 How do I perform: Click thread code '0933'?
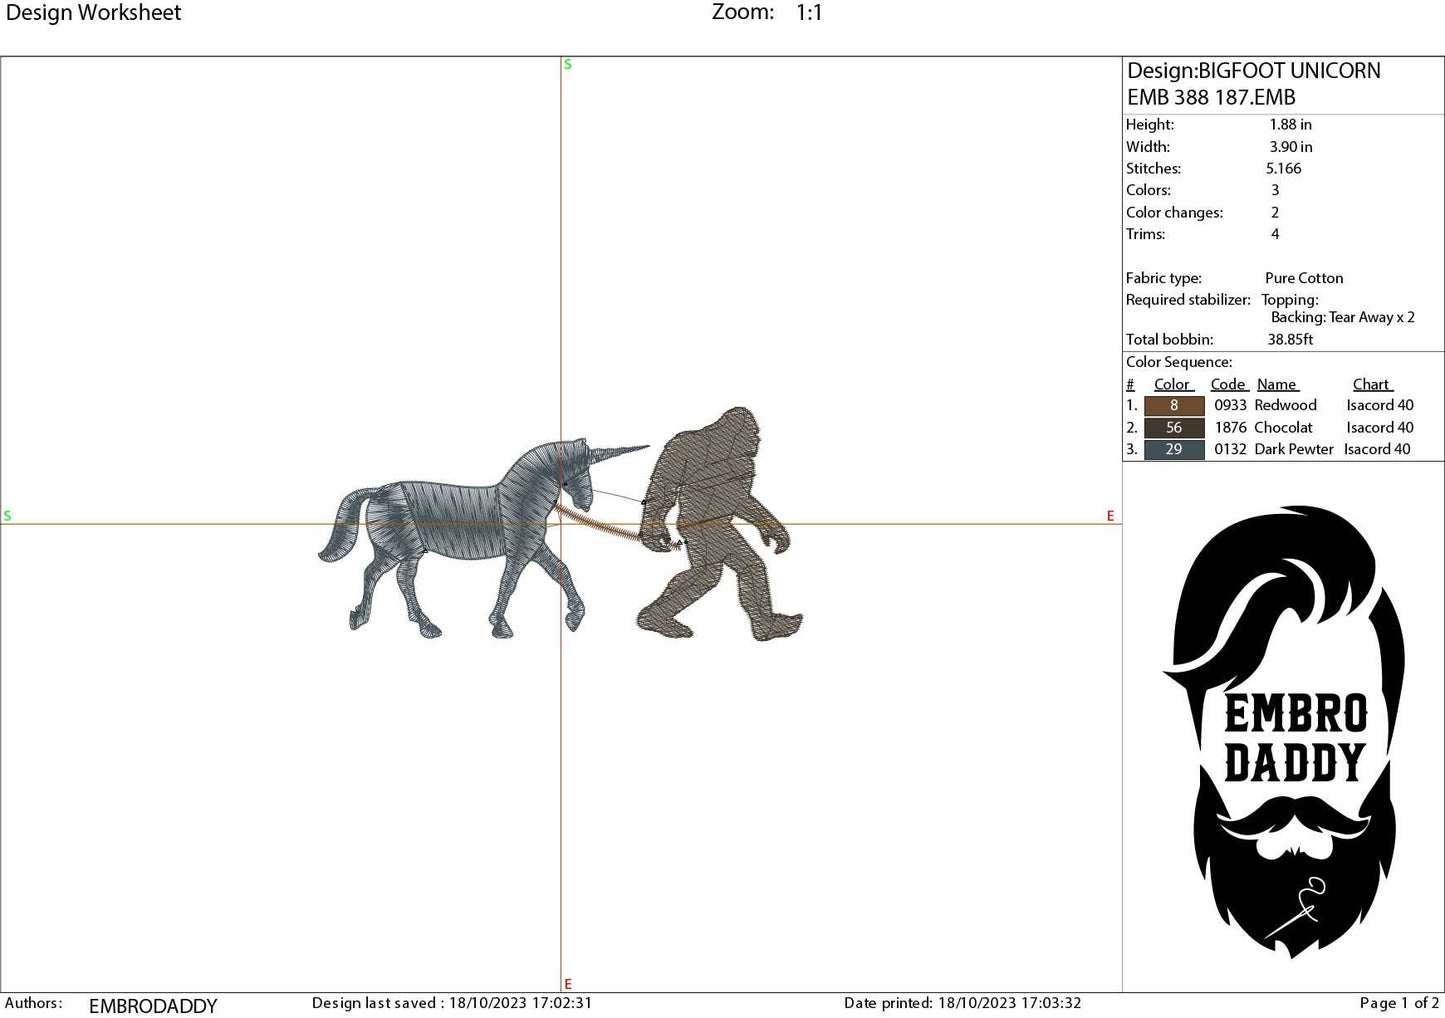[x=1231, y=405]
